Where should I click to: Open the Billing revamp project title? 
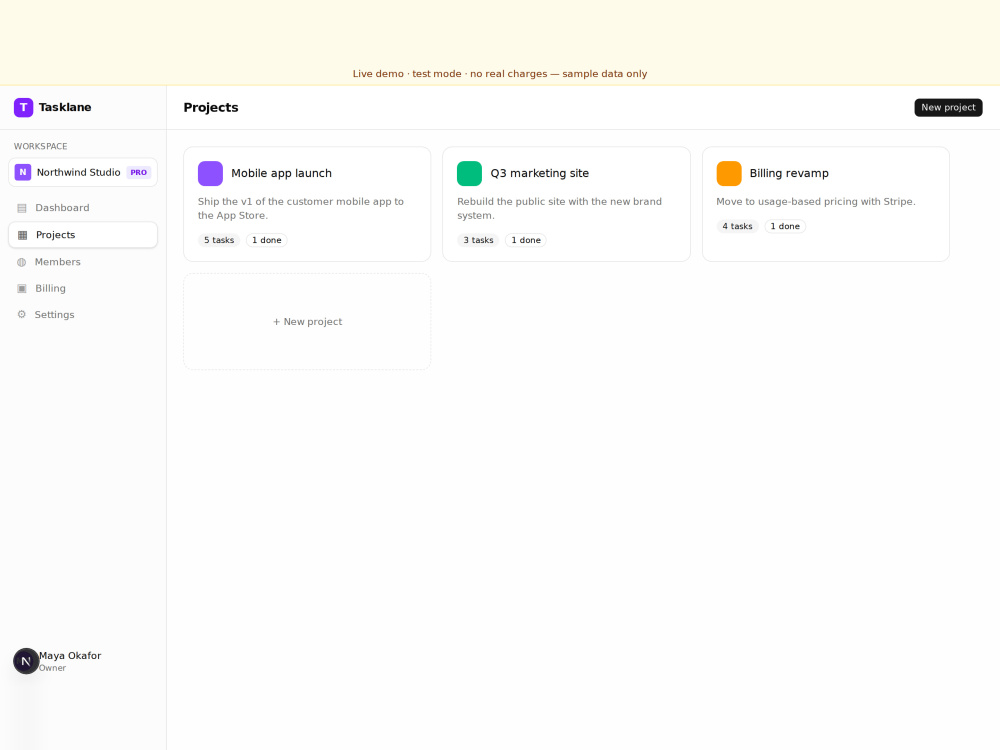[789, 173]
